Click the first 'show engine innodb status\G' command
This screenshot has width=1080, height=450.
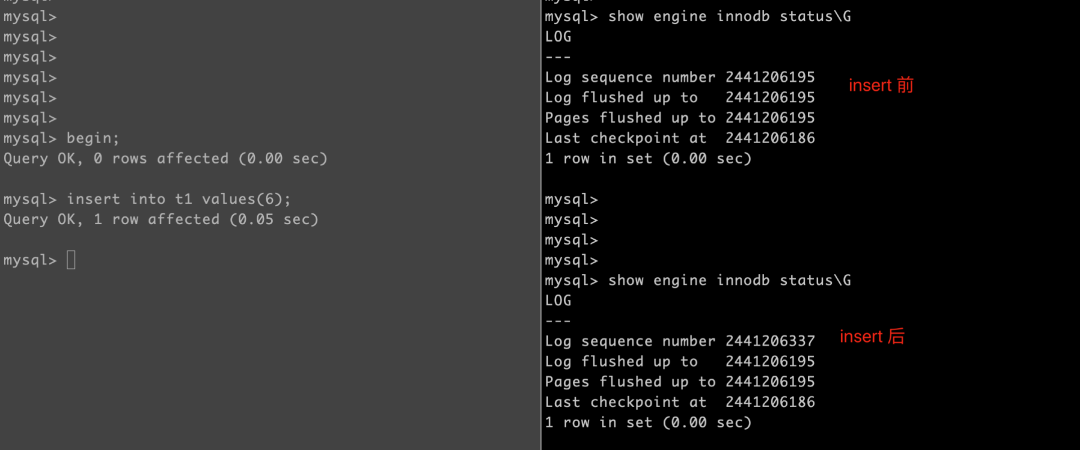click(698, 17)
